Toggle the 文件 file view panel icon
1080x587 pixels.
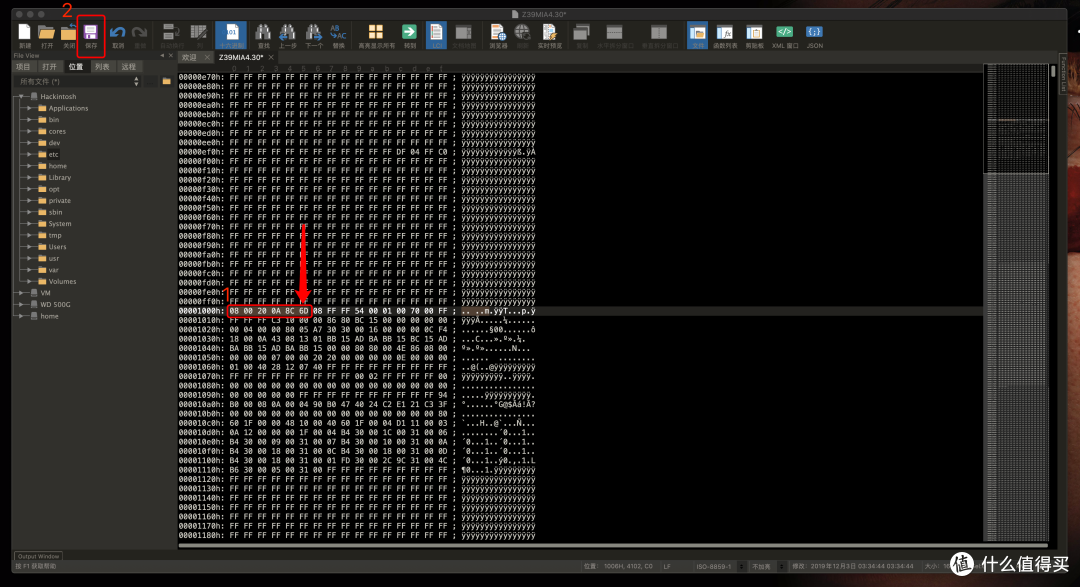tap(697, 34)
